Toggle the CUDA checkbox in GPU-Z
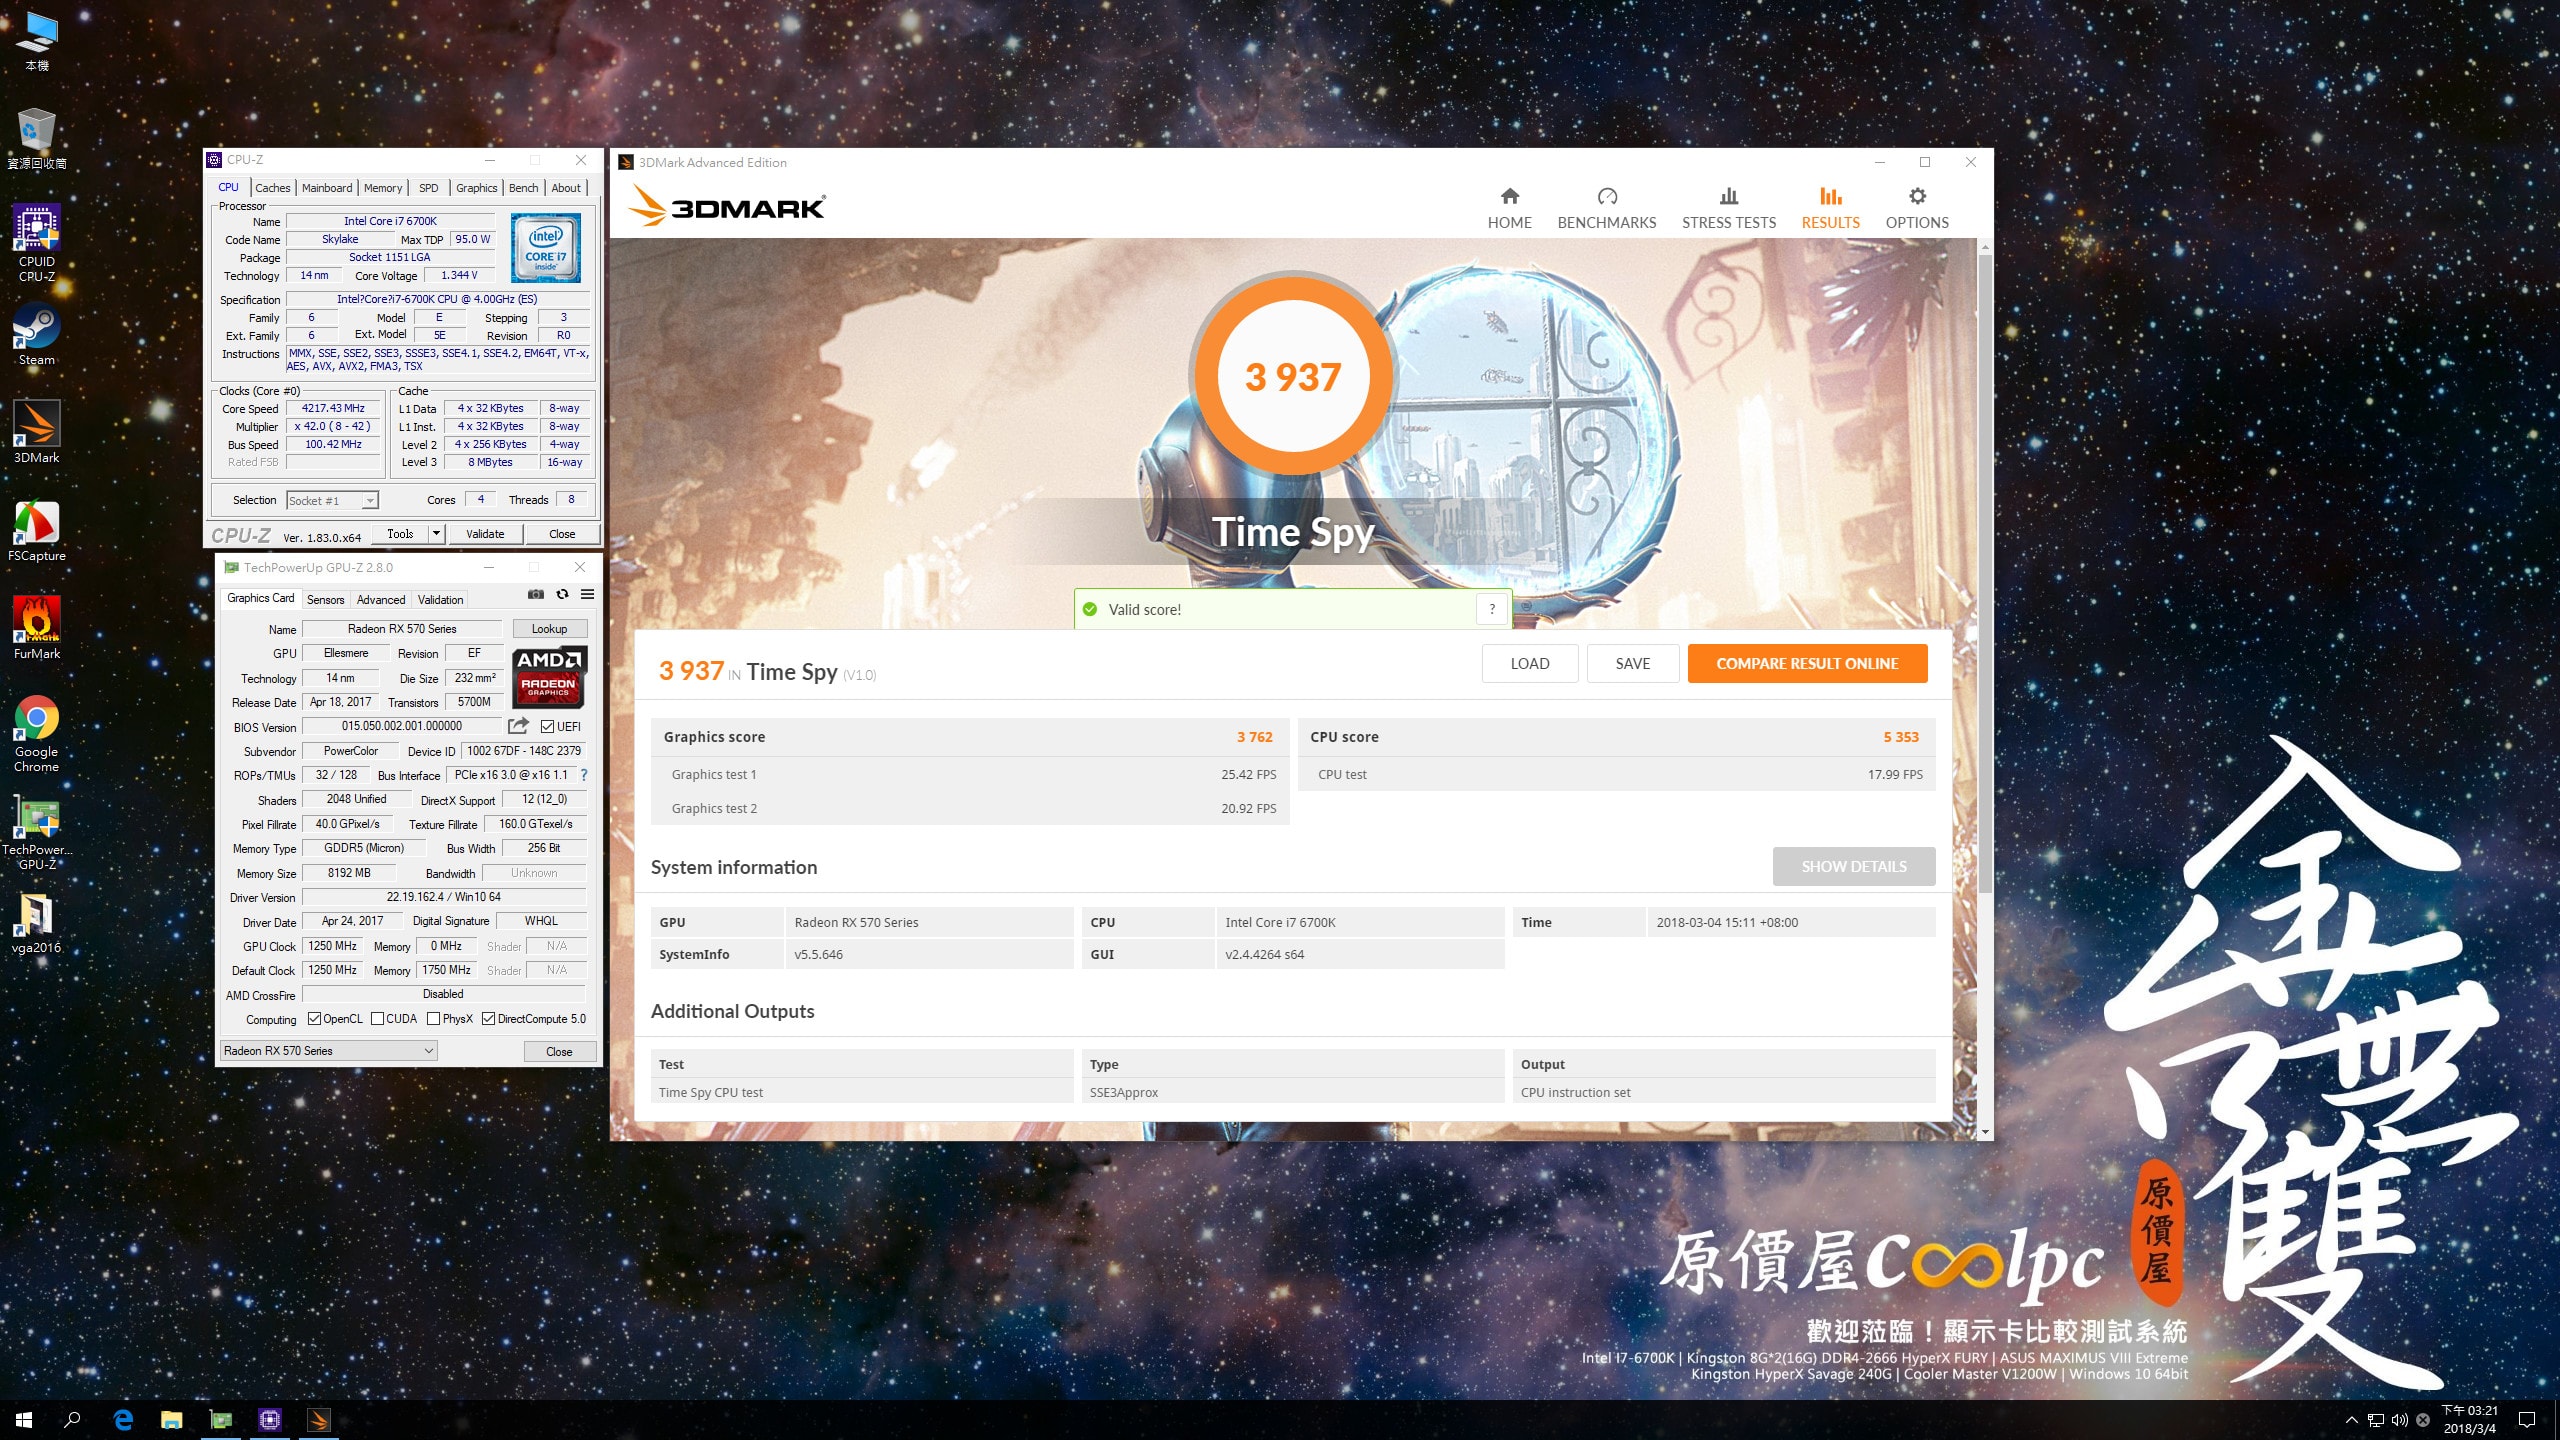Viewport: 2560px width, 1440px height. coord(377,1019)
